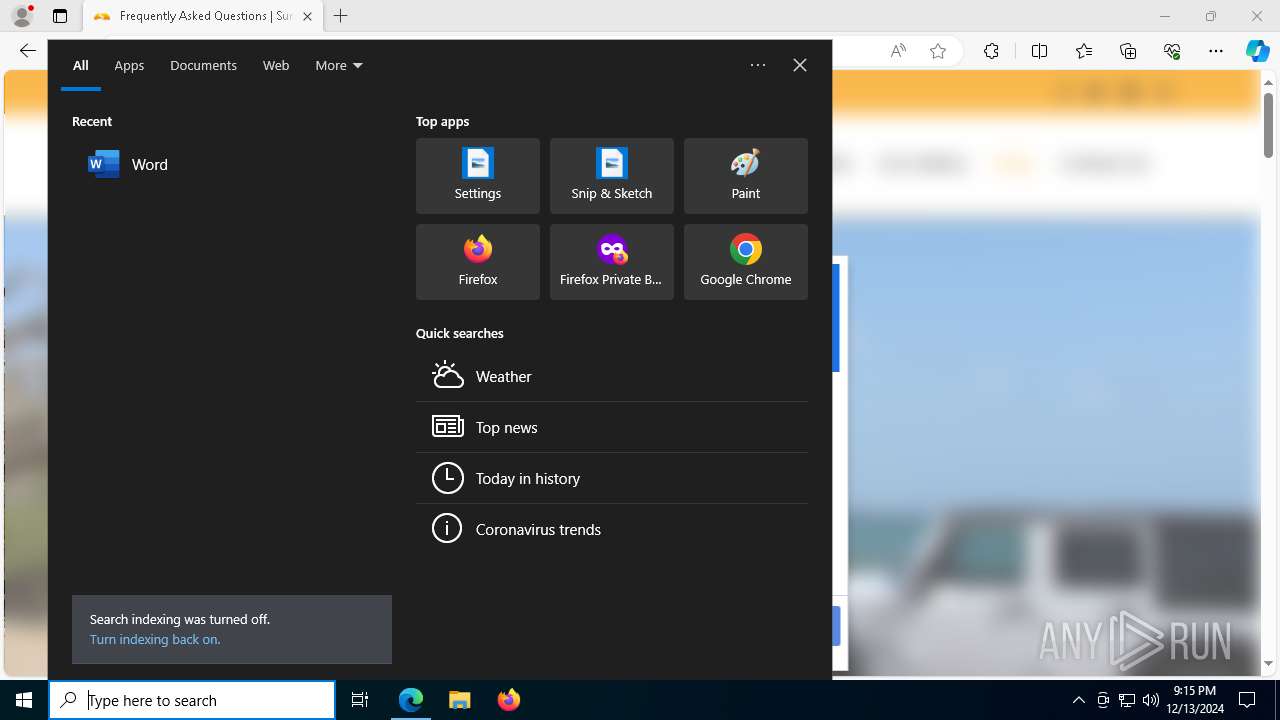This screenshot has width=1280, height=720.
Task: Open the Paint app tile
Action: [746, 176]
